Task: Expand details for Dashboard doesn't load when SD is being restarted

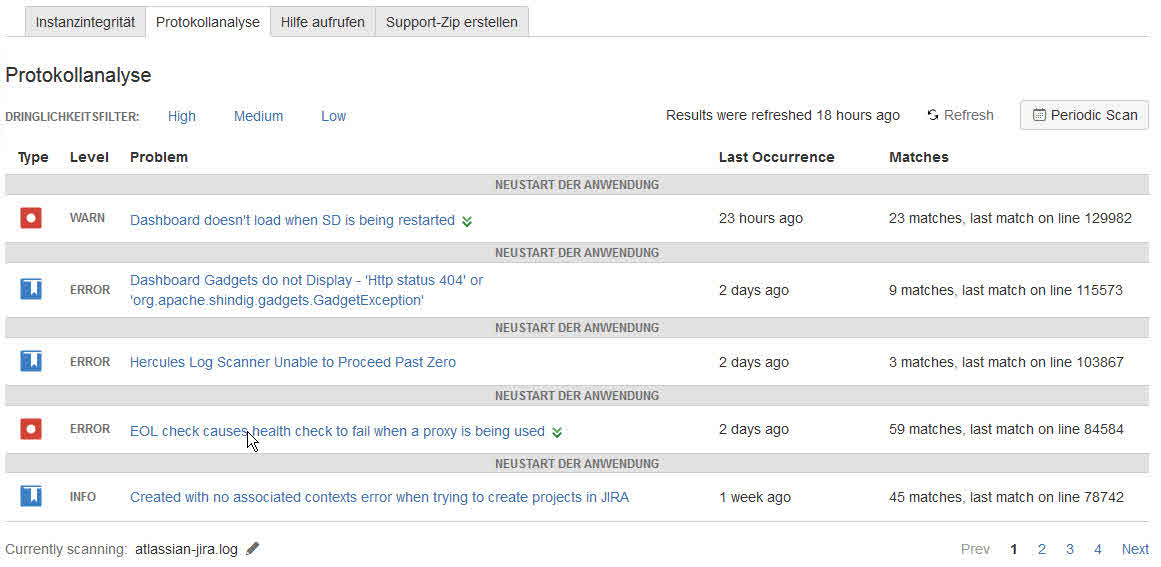Action: click(466, 221)
